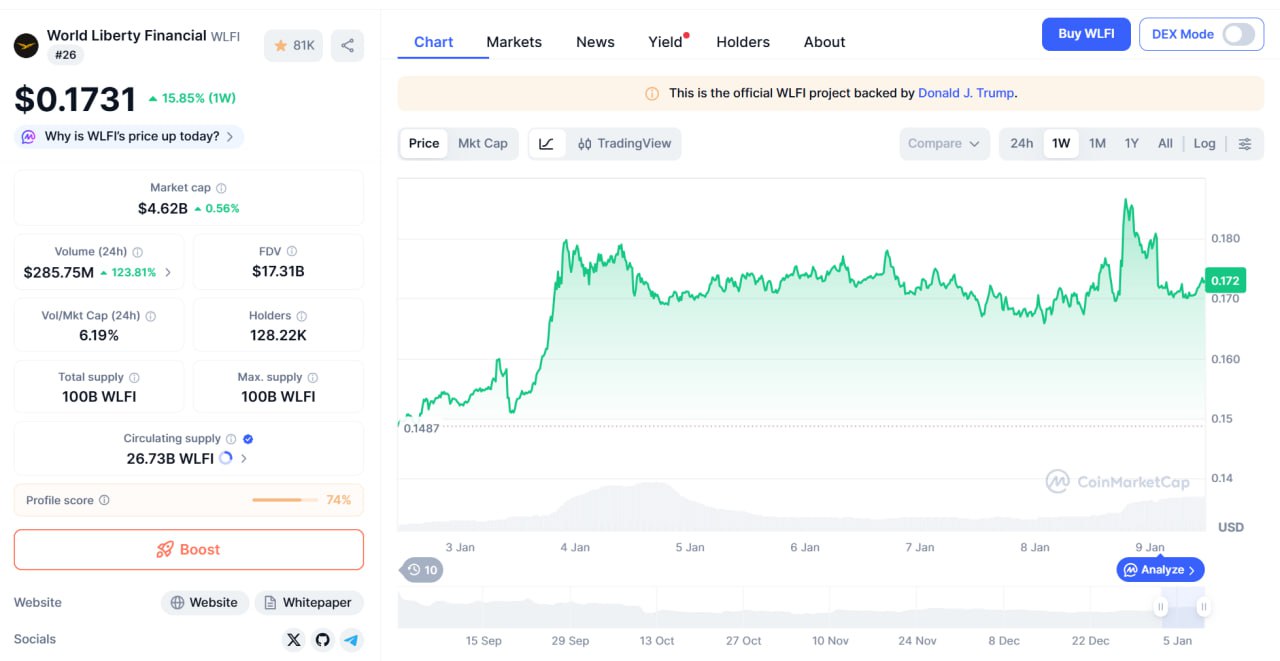This screenshot has width=1280, height=661.
Task: Open the Telegram social link
Action: [350, 639]
